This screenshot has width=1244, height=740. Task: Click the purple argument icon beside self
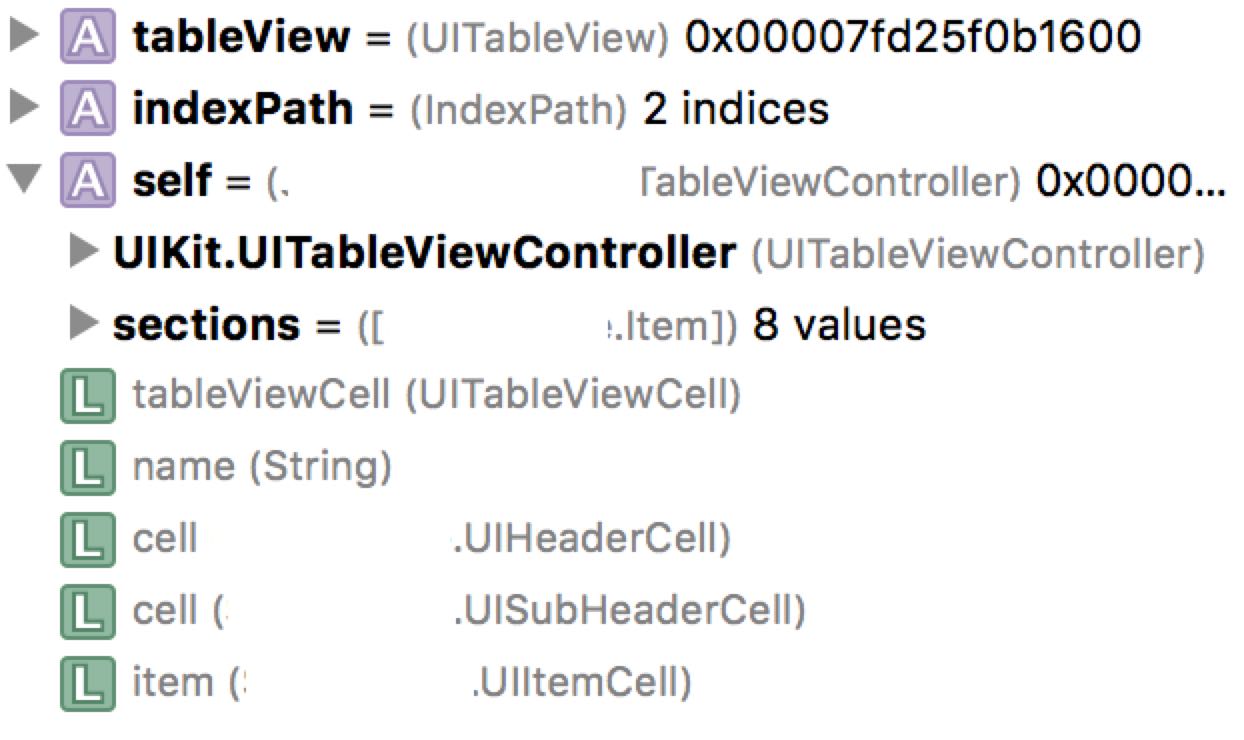tap(88, 181)
